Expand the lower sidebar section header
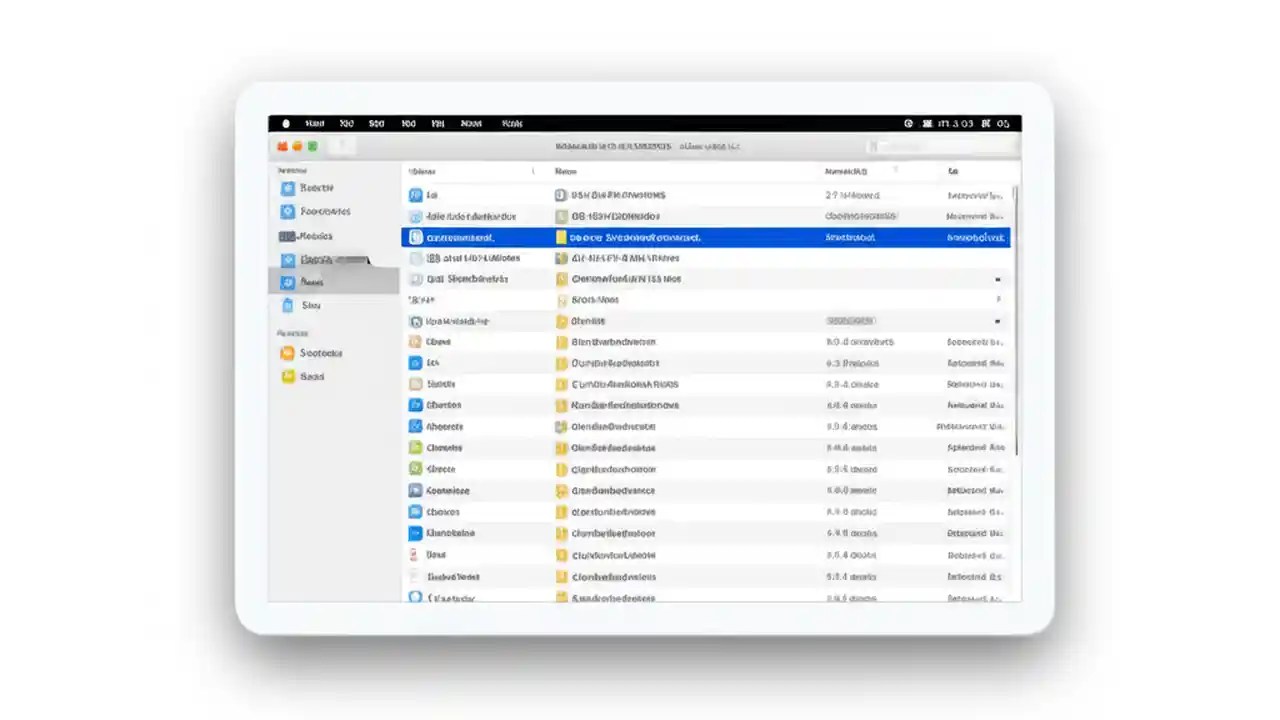 tap(292, 331)
